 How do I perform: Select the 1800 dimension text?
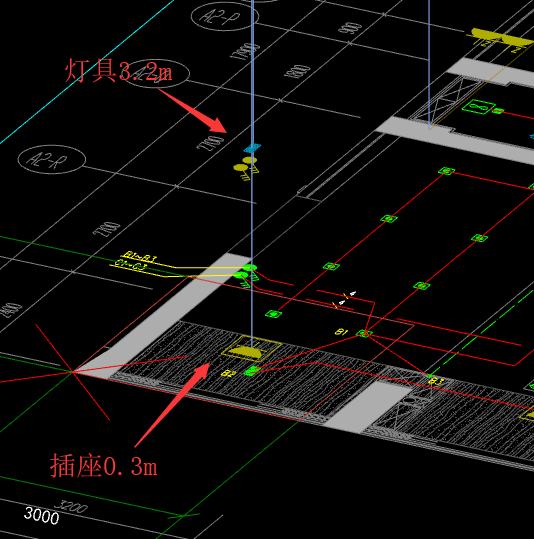297,72
